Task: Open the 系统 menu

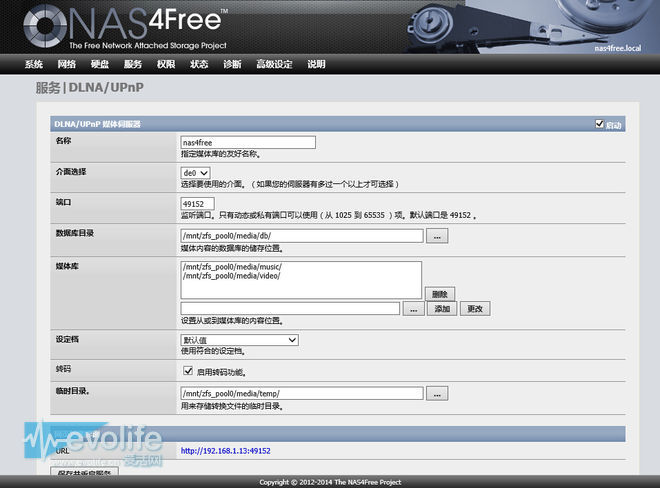Action: (x=34, y=64)
